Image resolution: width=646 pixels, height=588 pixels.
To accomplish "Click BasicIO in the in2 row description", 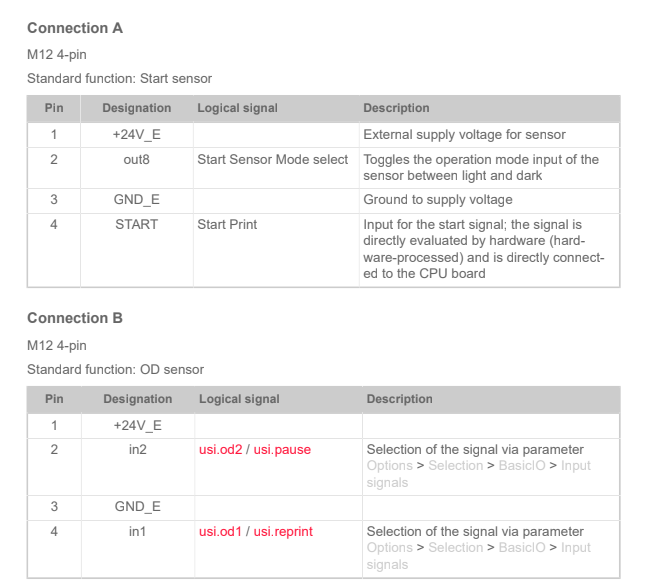I will pos(521,466).
